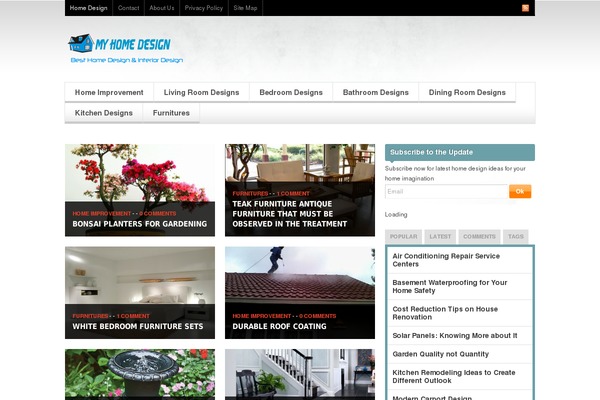Select Home Improvement category
The width and height of the screenshot is (600, 400).
(x=109, y=92)
